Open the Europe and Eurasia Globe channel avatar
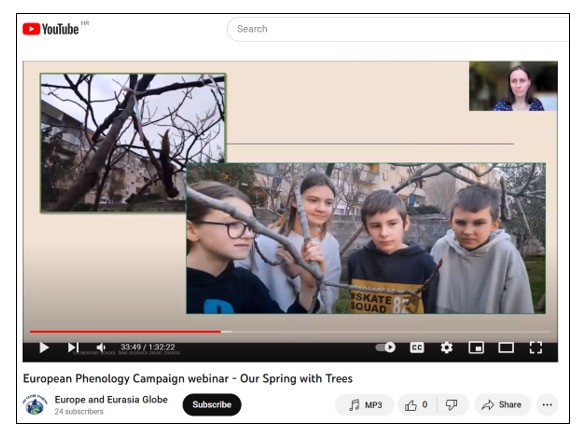Image resolution: width=585 pixels, height=440 pixels. pos(35,405)
